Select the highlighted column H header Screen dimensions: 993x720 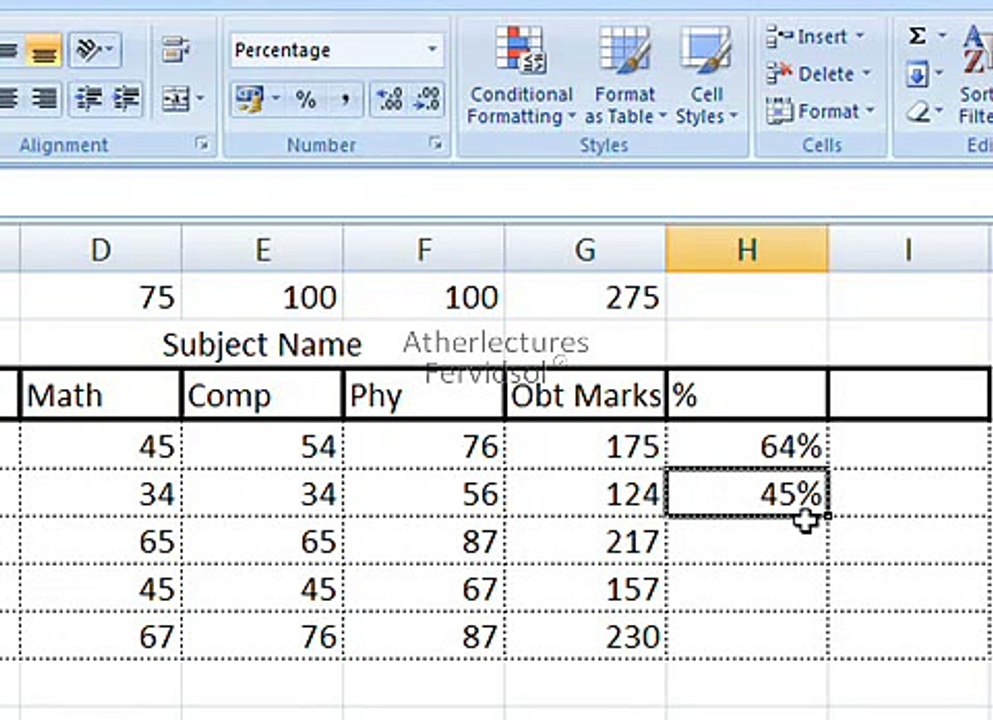(747, 250)
